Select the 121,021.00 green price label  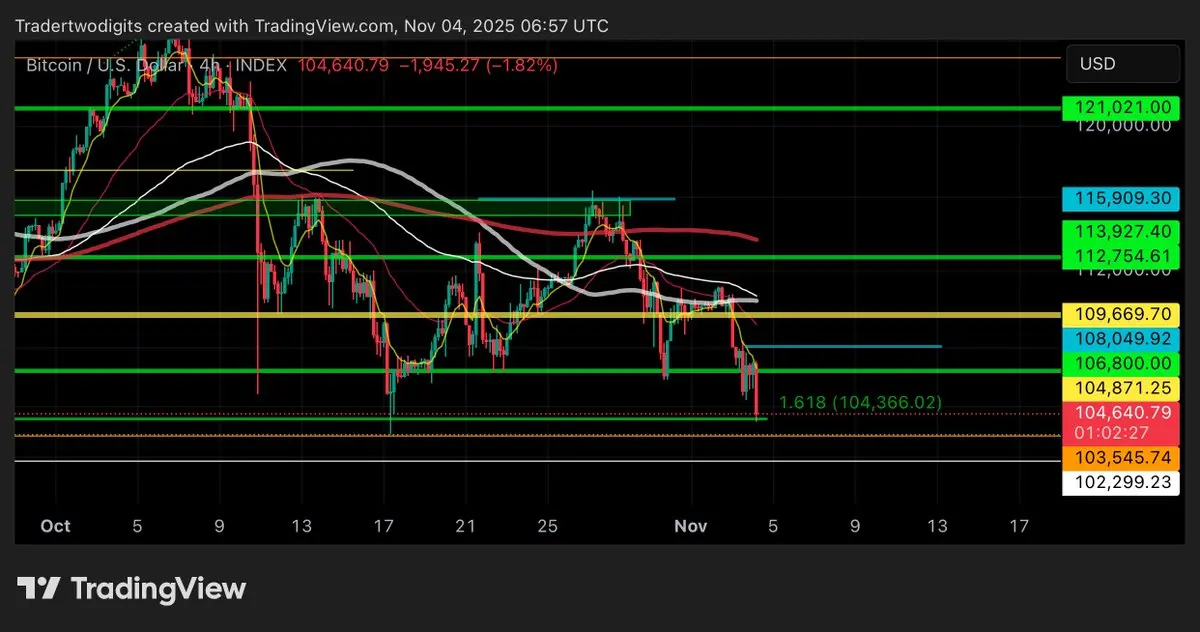click(1122, 107)
